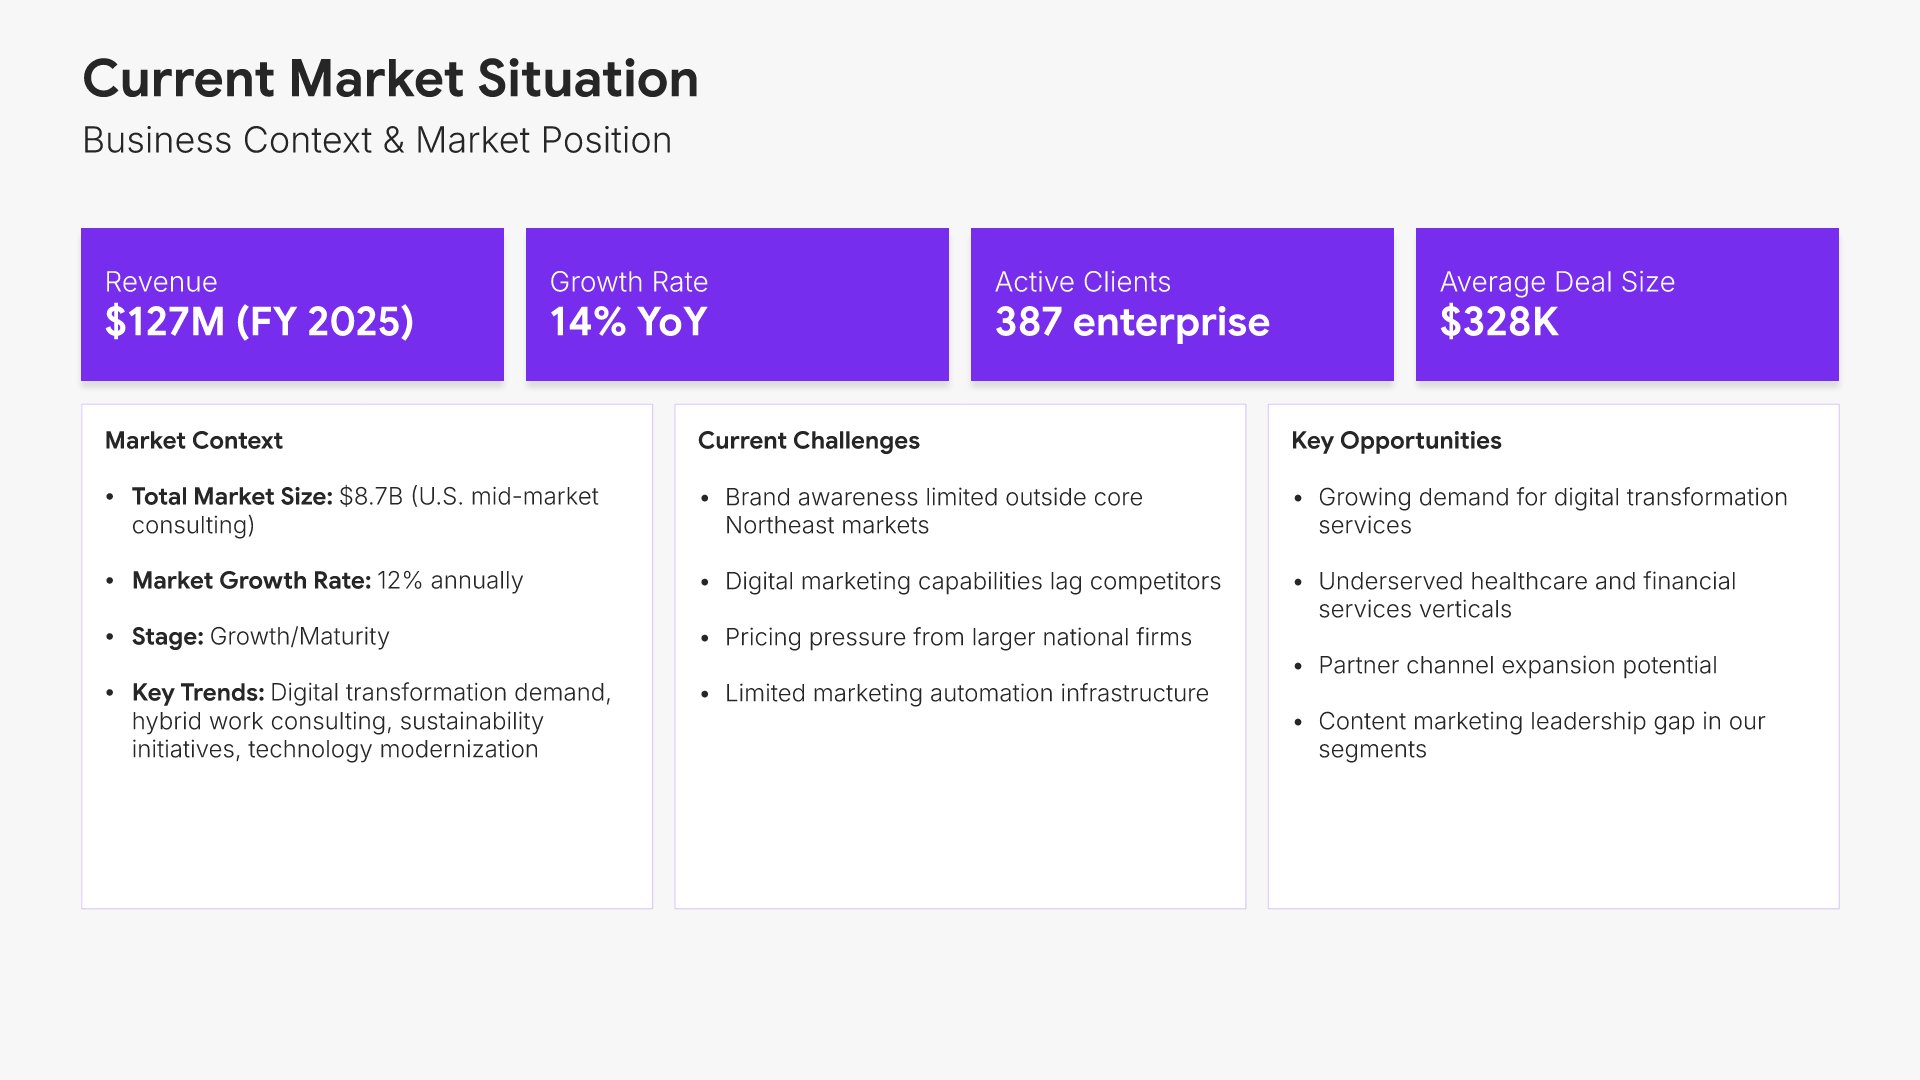The height and width of the screenshot is (1080, 1920).
Task: Click the Current Market Situation title
Action: (x=390, y=78)
